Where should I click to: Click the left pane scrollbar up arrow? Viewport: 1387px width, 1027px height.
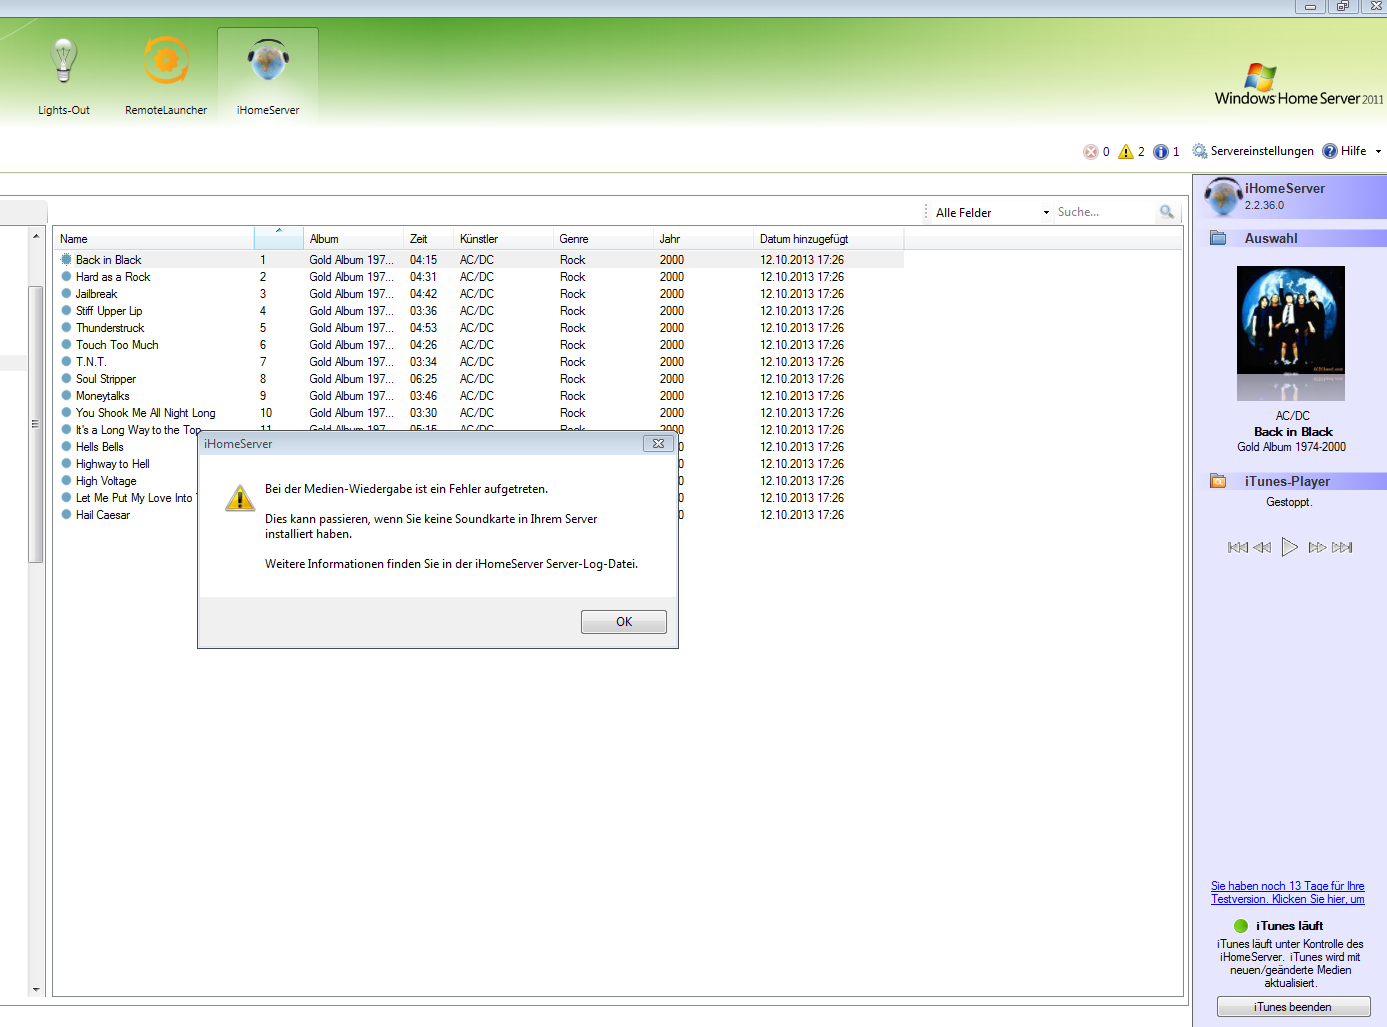(x=36, y=236)
